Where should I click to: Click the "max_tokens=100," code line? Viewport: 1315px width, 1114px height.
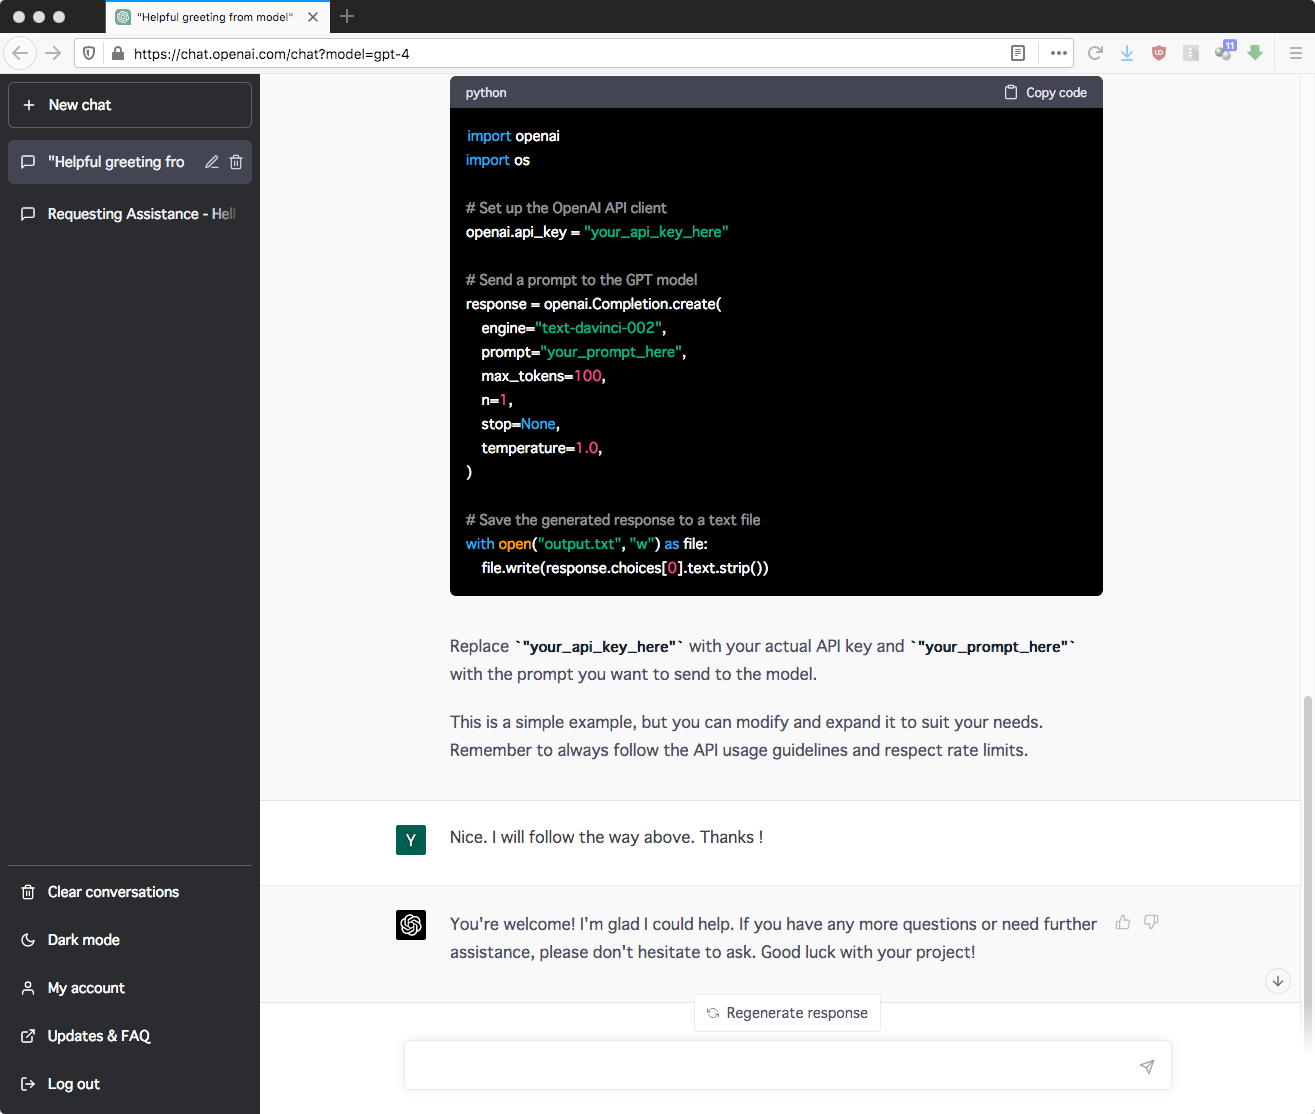[543, 376]
